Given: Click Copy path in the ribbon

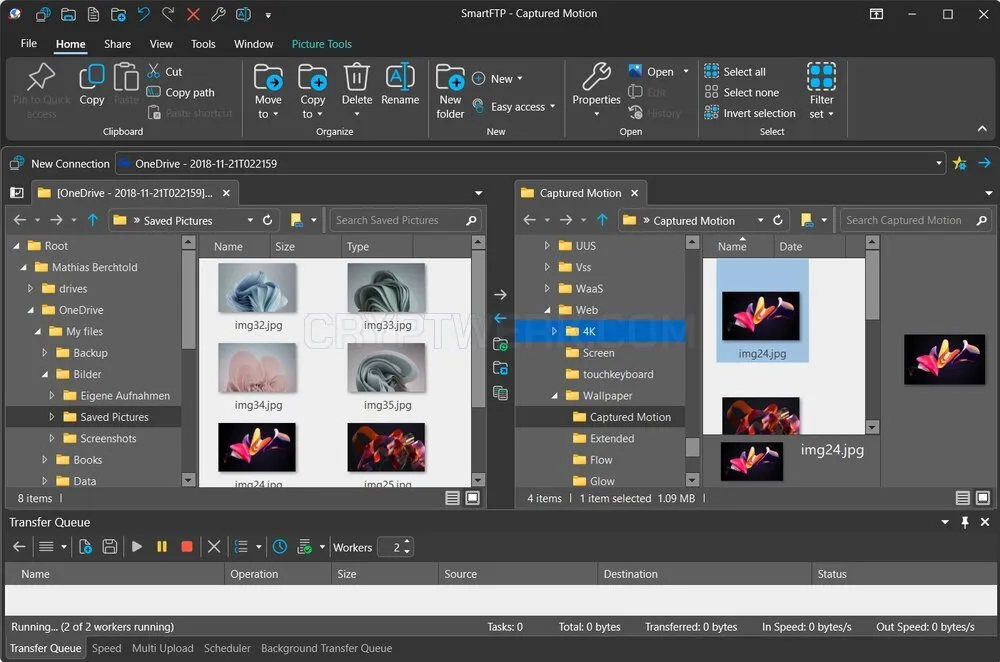Looking at the screenshot, I should (180, 92).
